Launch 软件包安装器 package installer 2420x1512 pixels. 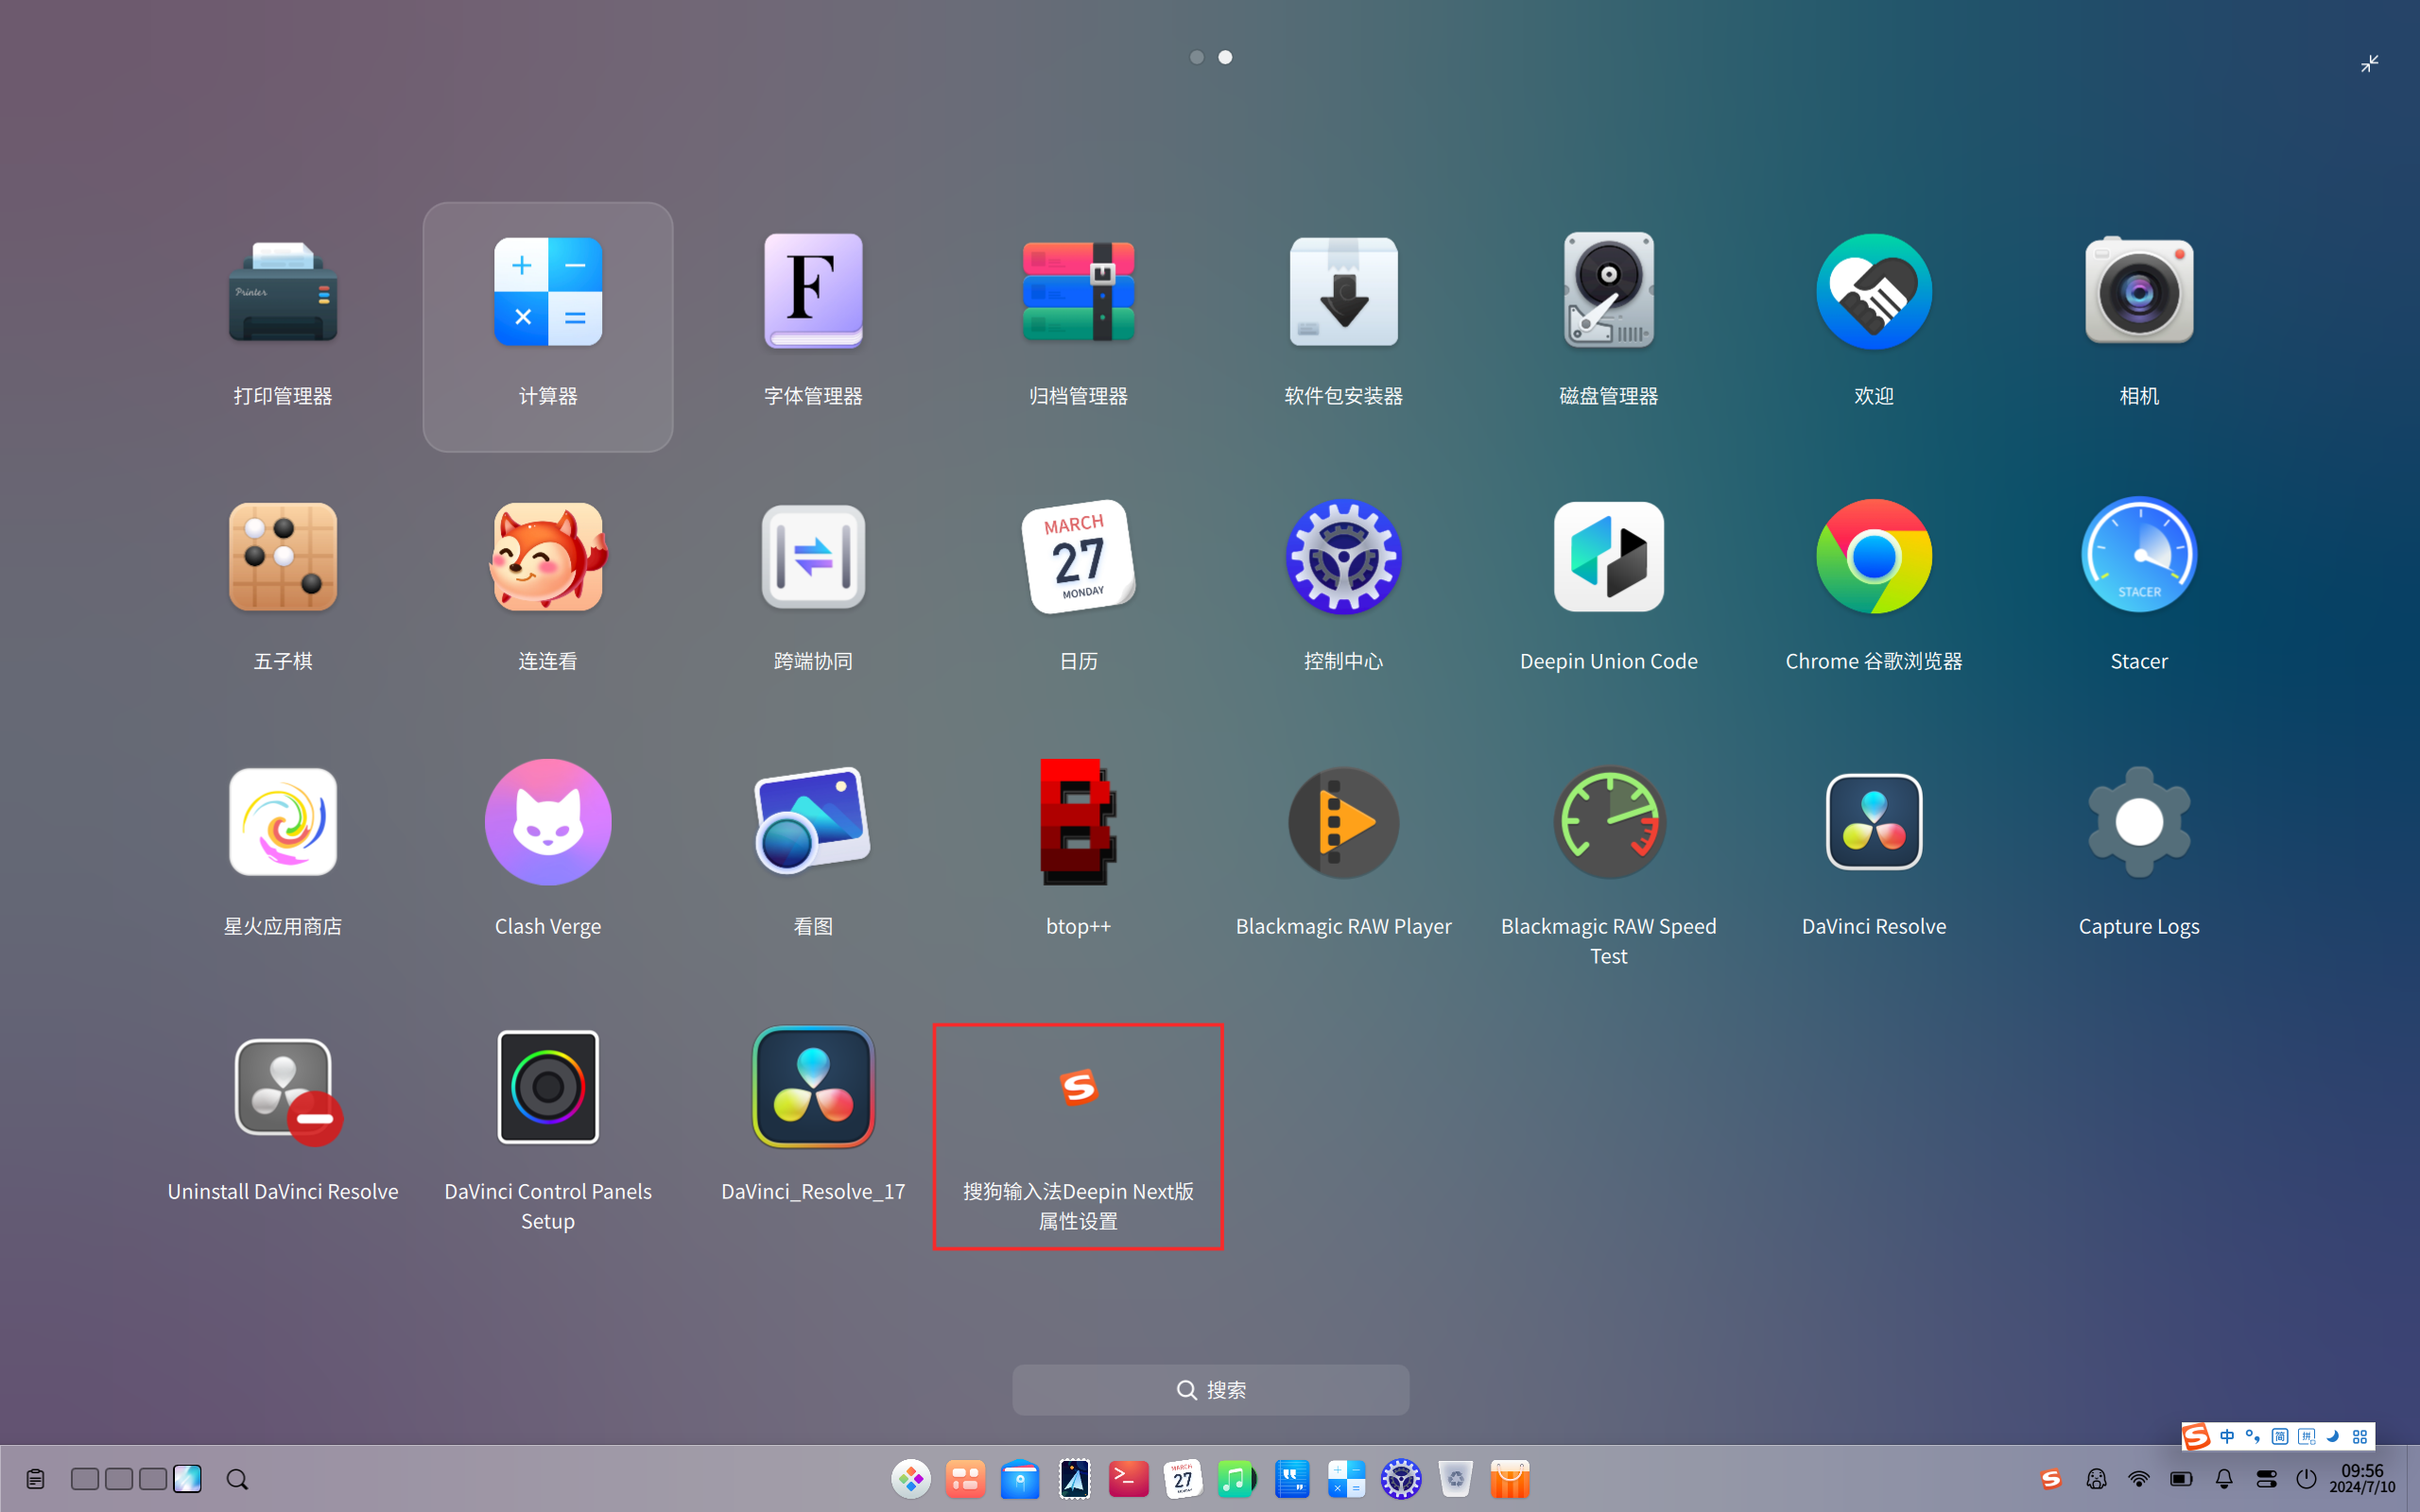pos(1343,322)
